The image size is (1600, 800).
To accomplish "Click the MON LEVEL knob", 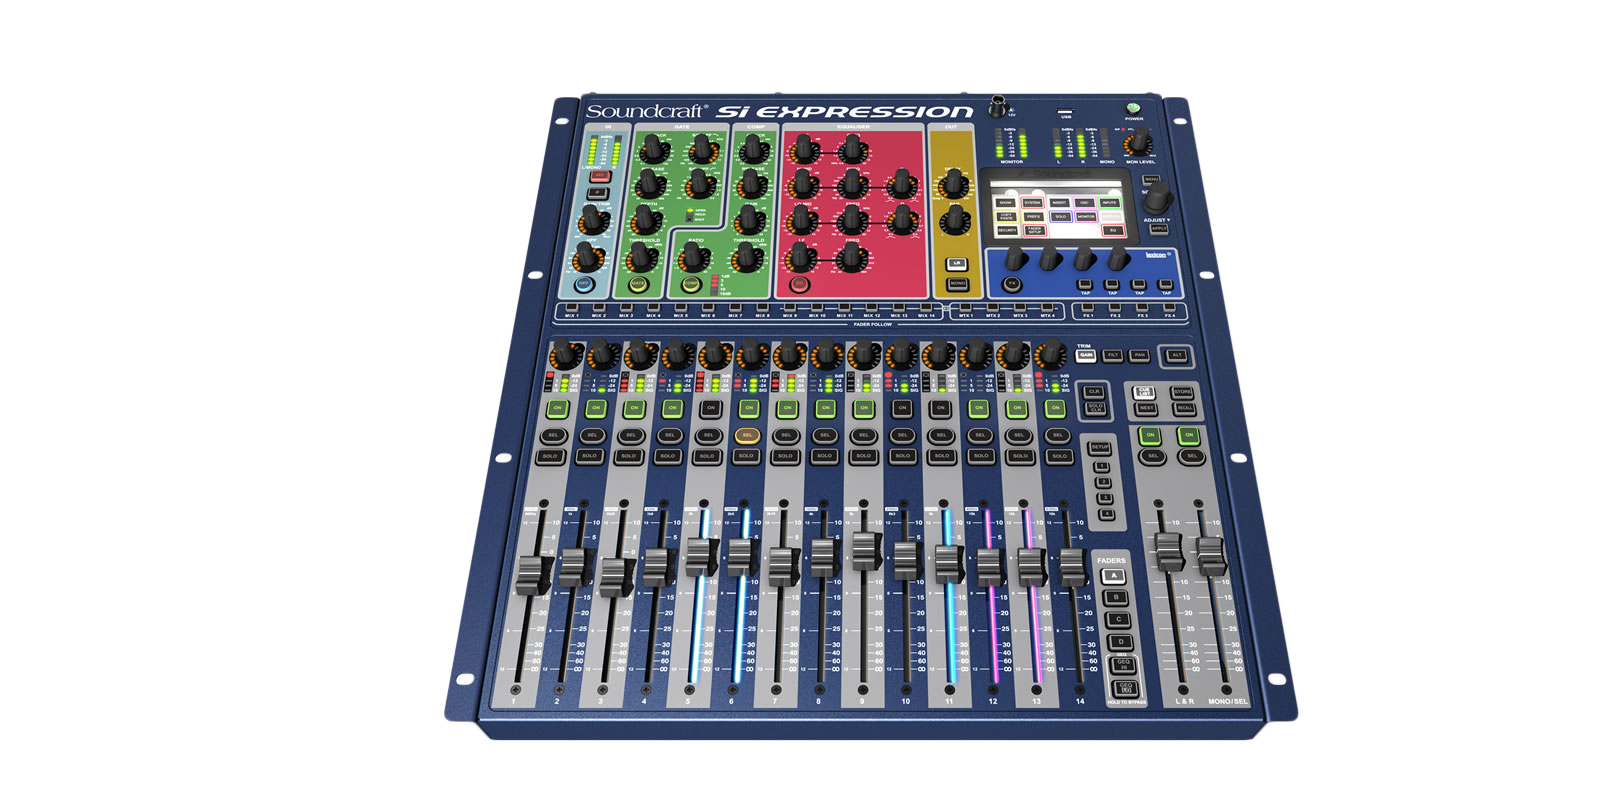I will tap(1138, 143).
